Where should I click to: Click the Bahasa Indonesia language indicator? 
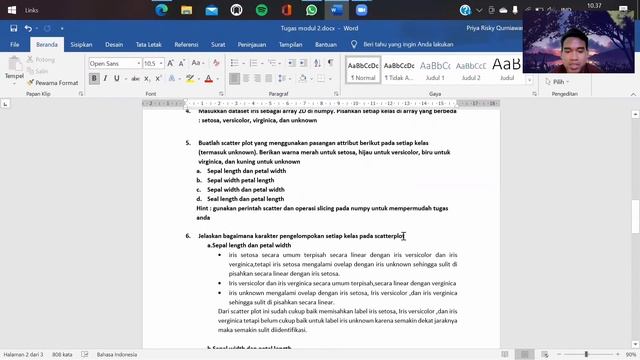(117, 354)
